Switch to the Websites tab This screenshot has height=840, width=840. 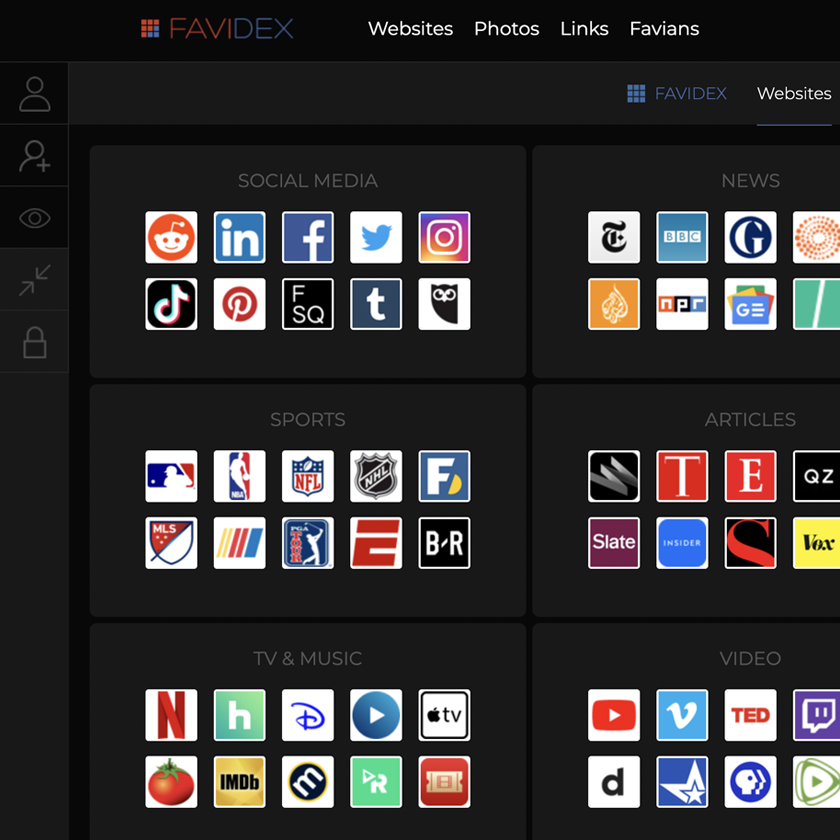click(794, 93)
